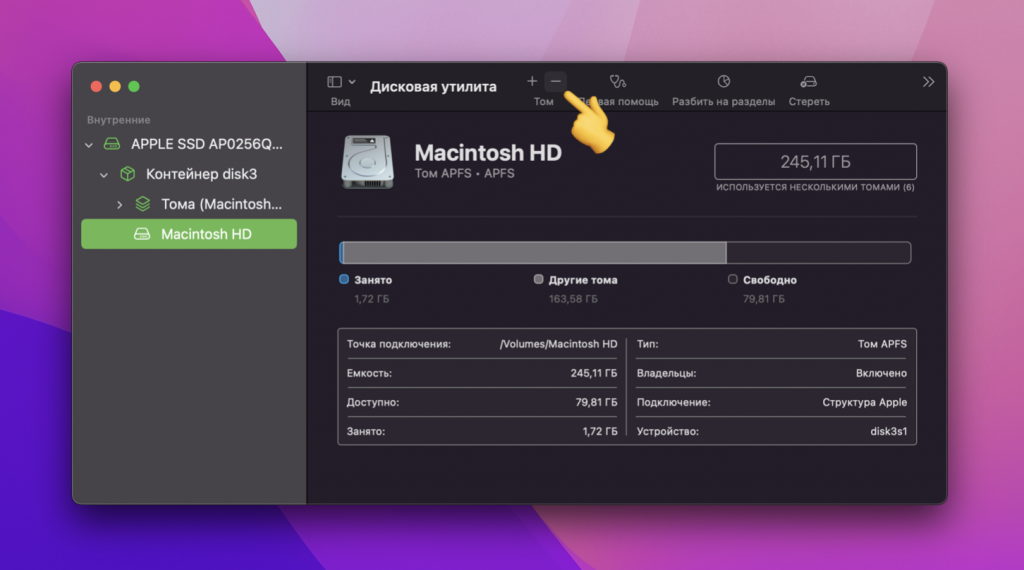Collapse the APPLE SSD disclosure chevron
Image resolution: width=1024 pixels, height=570 pixels.
(89, 145)
